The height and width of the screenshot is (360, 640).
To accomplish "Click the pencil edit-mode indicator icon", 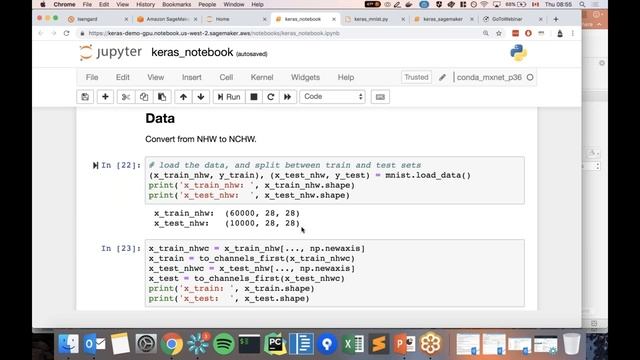I will 442,77.
